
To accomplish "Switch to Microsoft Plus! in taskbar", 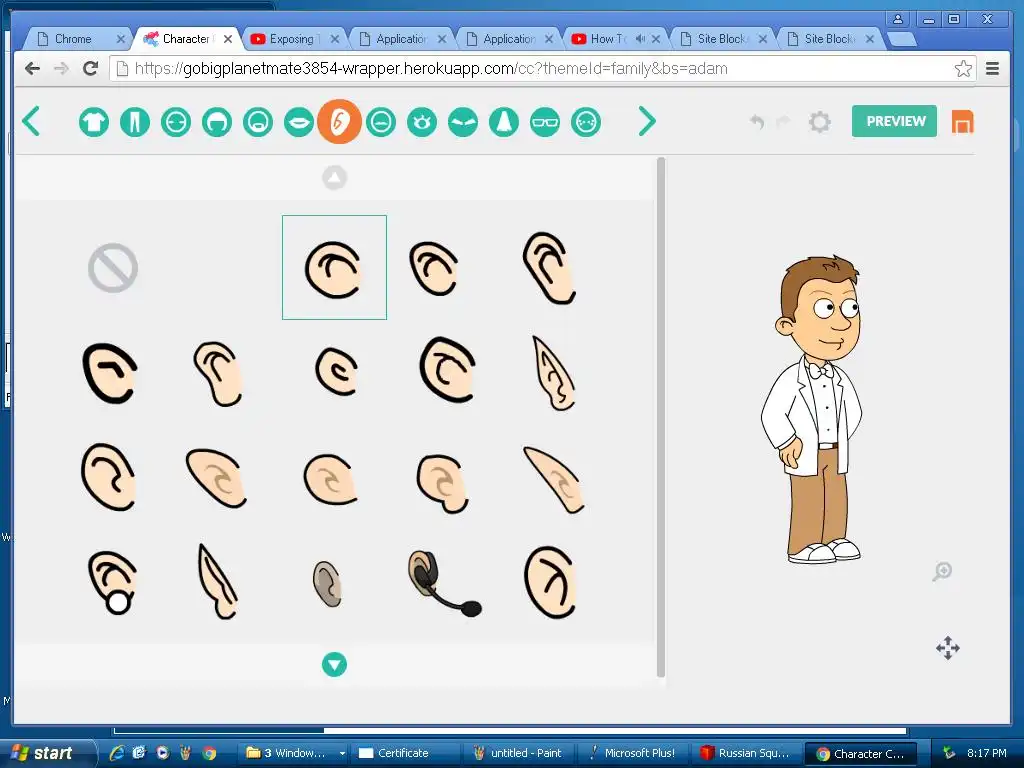I will click(x=632, y=753).
